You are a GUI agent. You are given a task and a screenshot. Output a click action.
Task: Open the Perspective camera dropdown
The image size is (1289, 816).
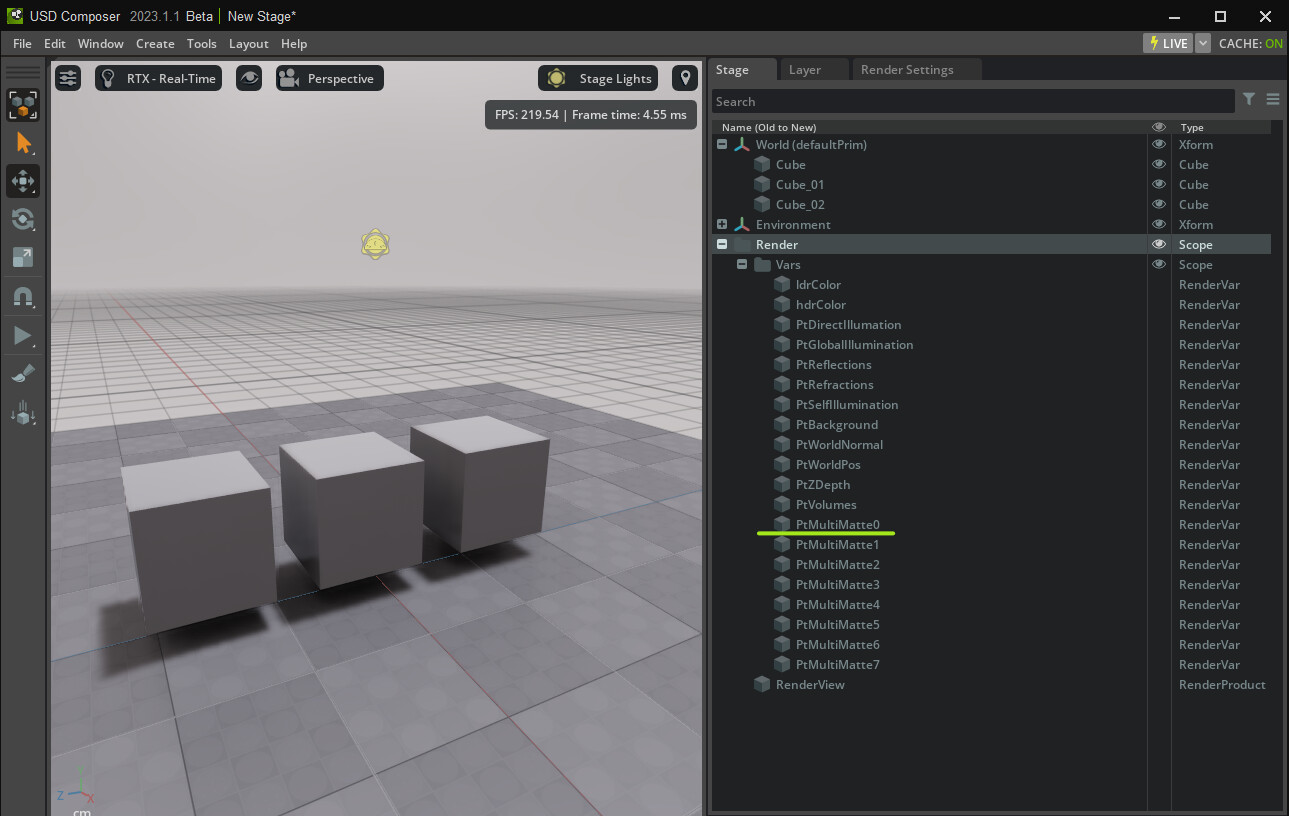click(330, 78)
